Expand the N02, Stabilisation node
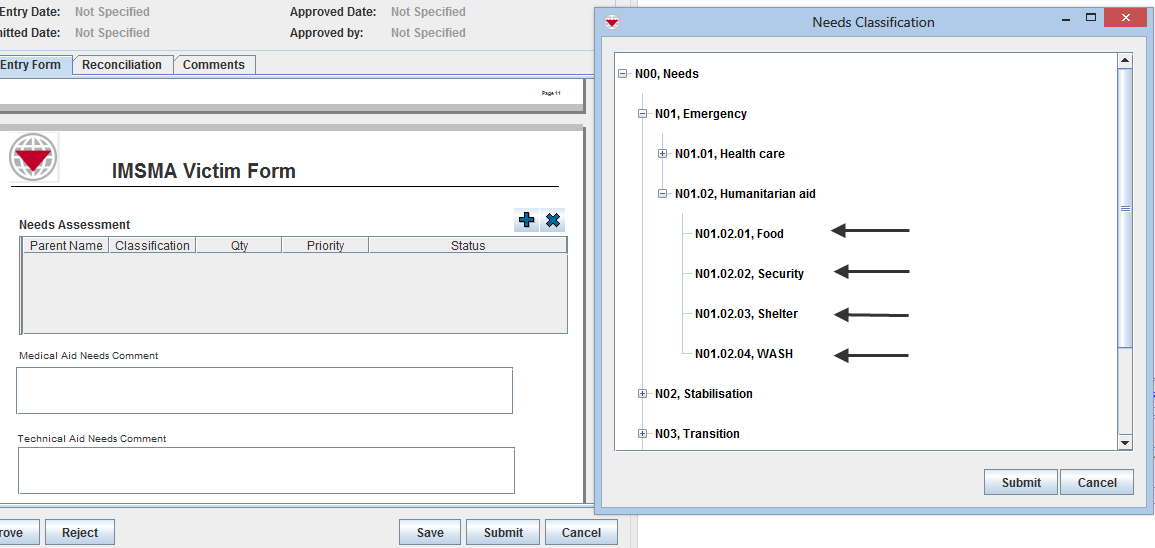 coord(643,394)
